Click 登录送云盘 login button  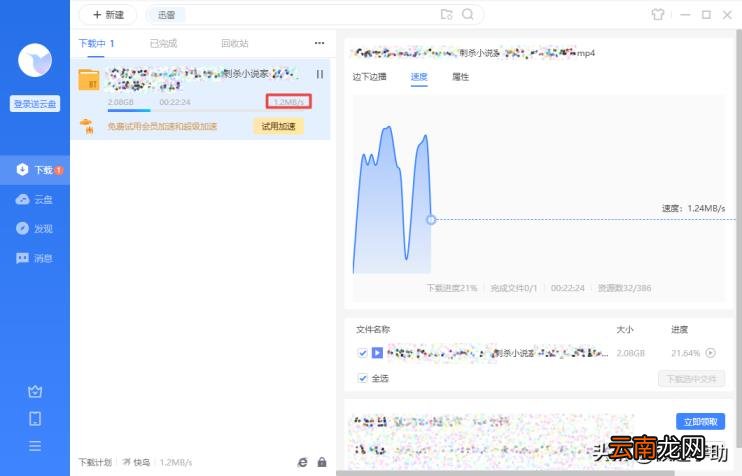click(35, 104)
